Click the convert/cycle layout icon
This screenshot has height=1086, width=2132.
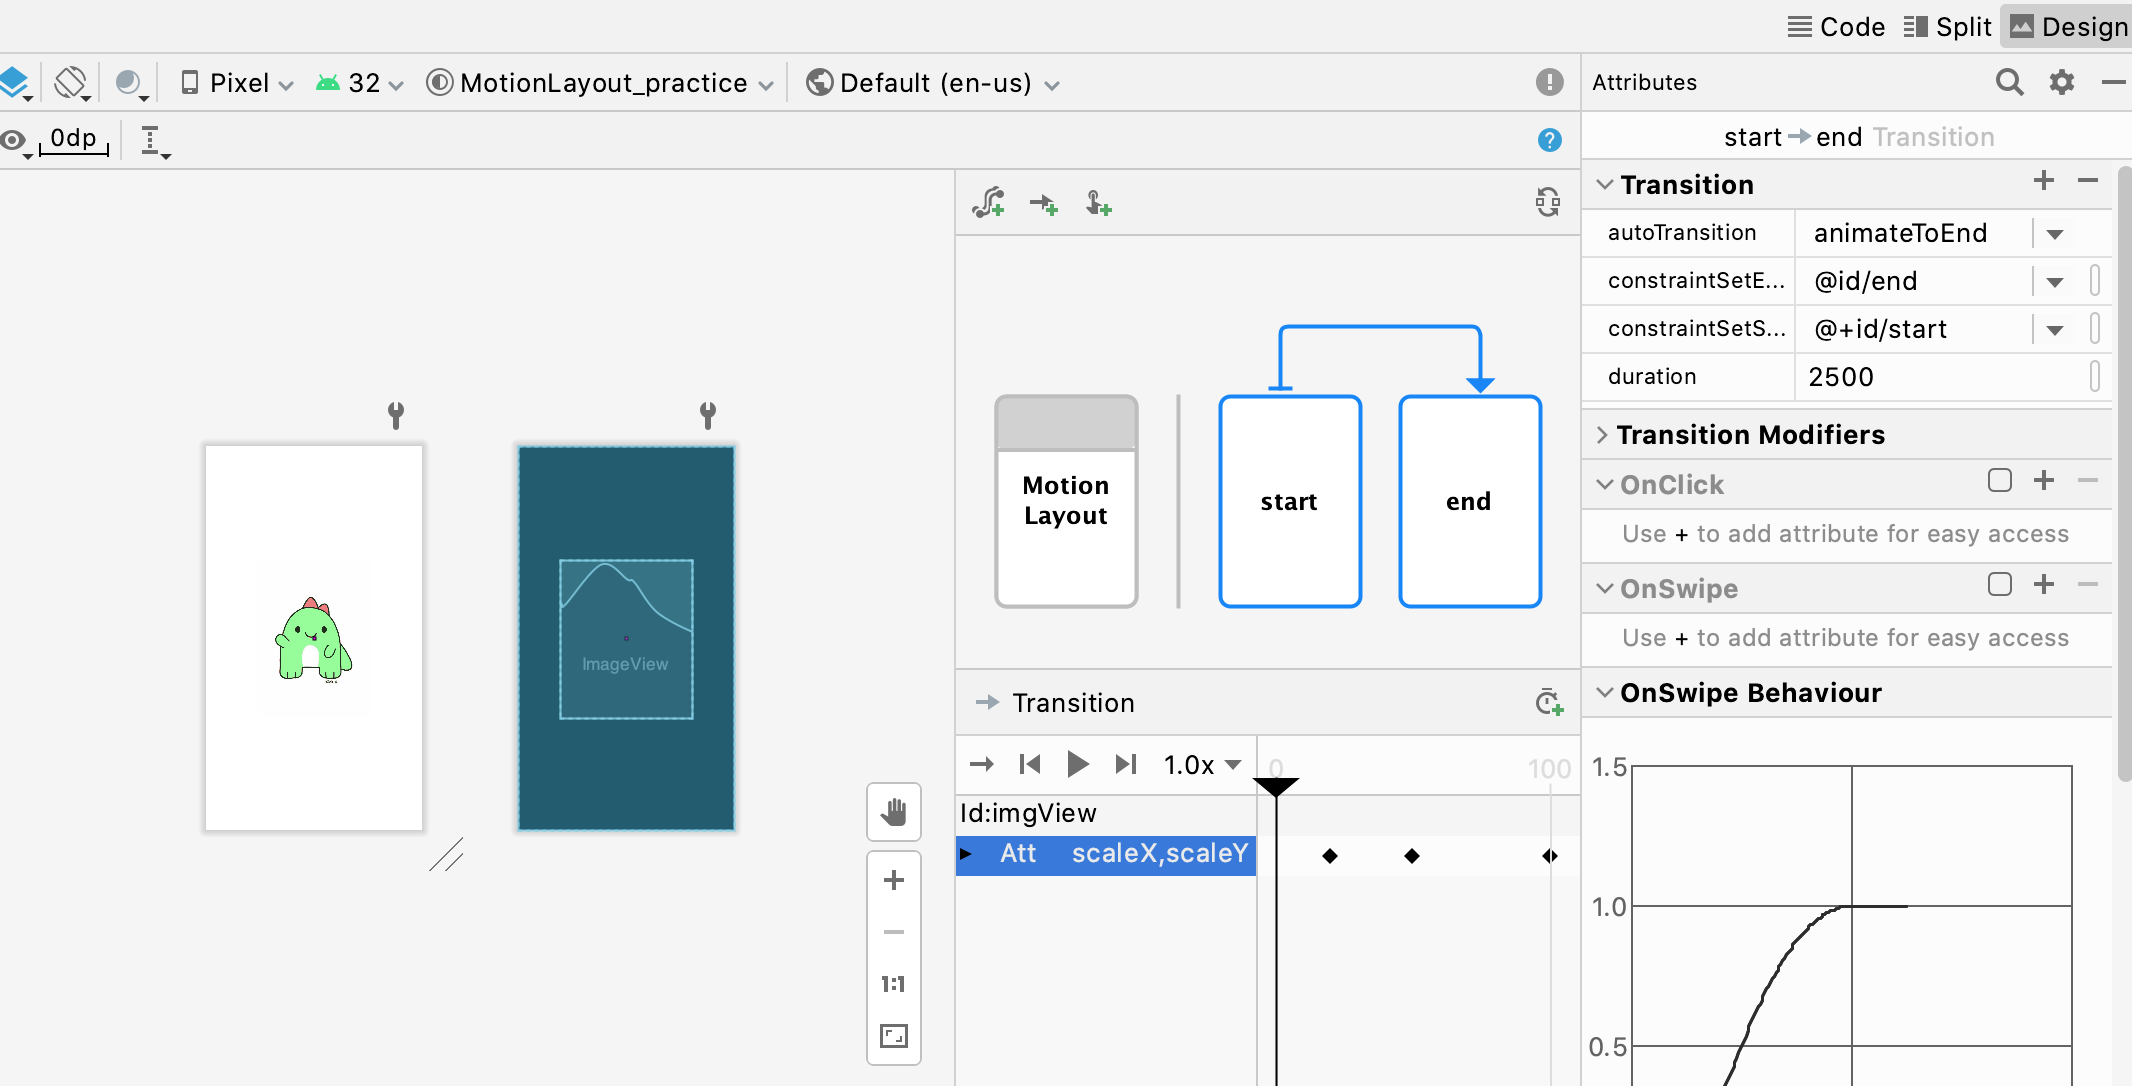pyautogui.click(x=1547, y=202)
